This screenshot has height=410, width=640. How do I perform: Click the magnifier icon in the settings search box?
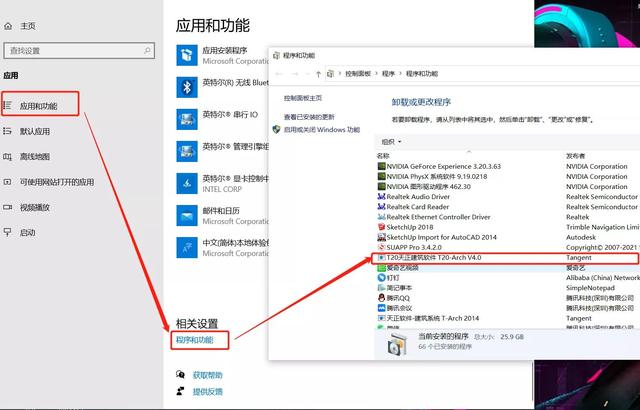pos(147,51)
